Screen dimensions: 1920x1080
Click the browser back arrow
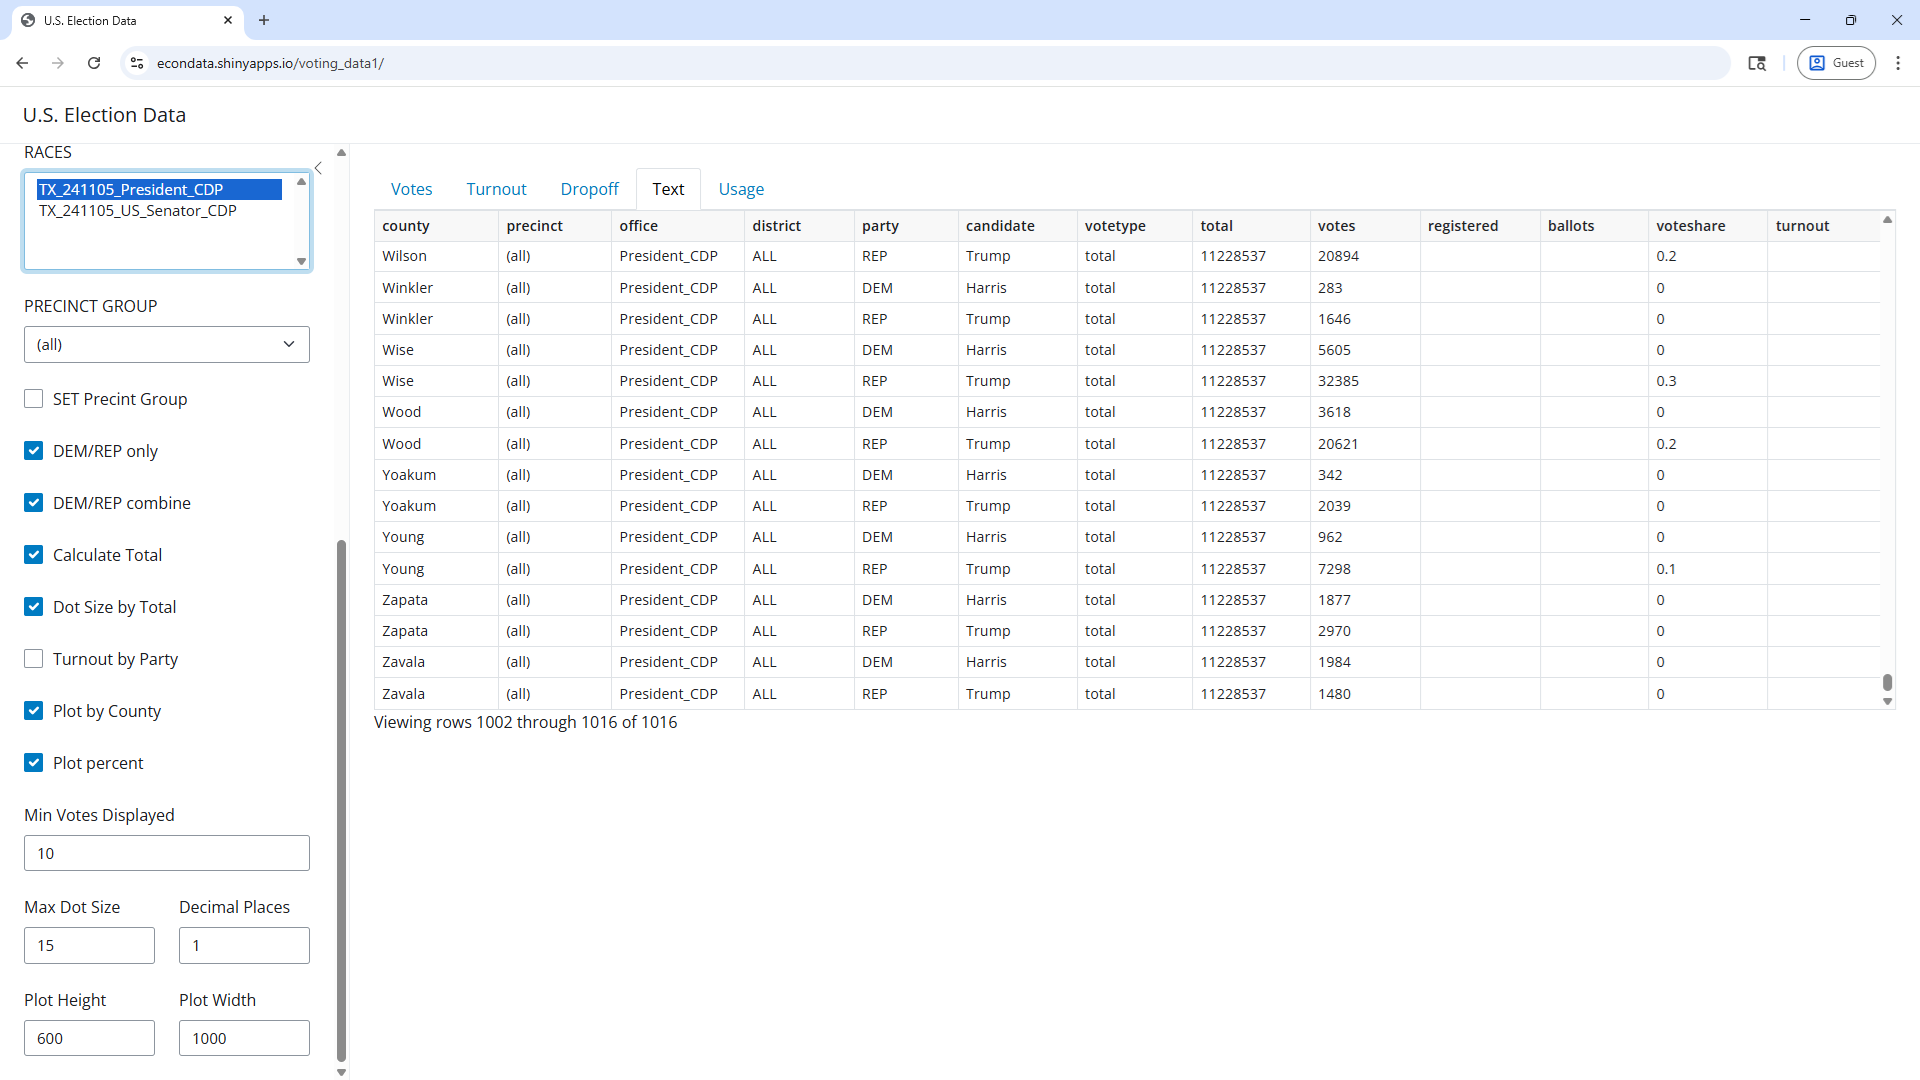point(22,63)
